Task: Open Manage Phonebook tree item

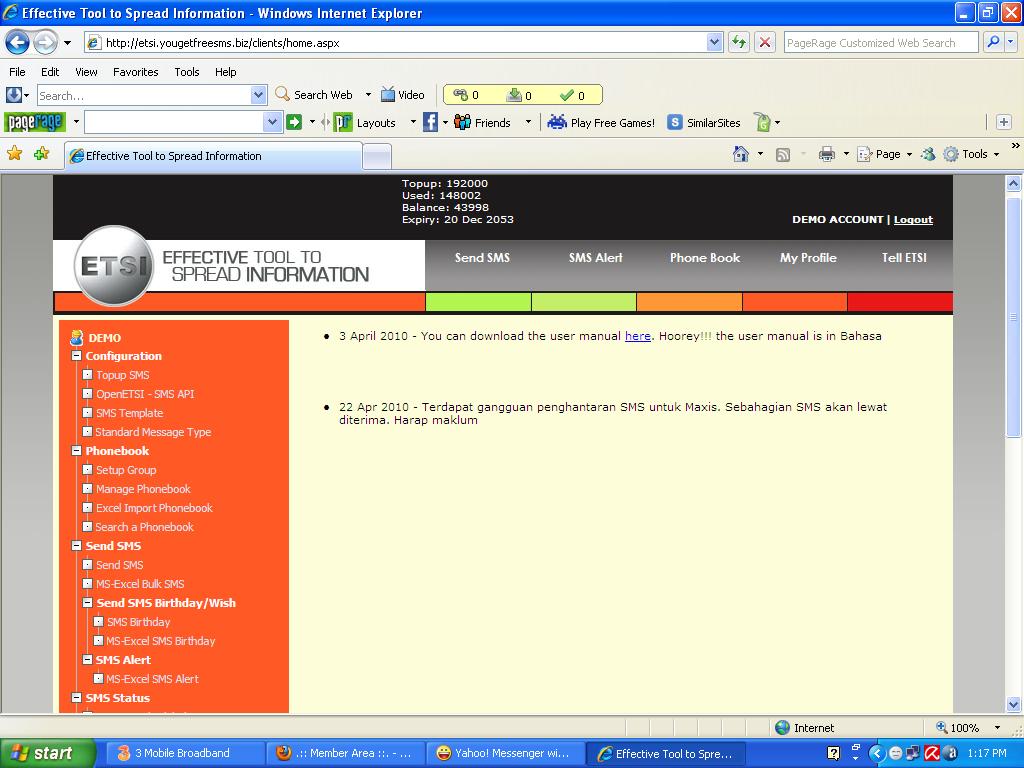Action: 143,488
